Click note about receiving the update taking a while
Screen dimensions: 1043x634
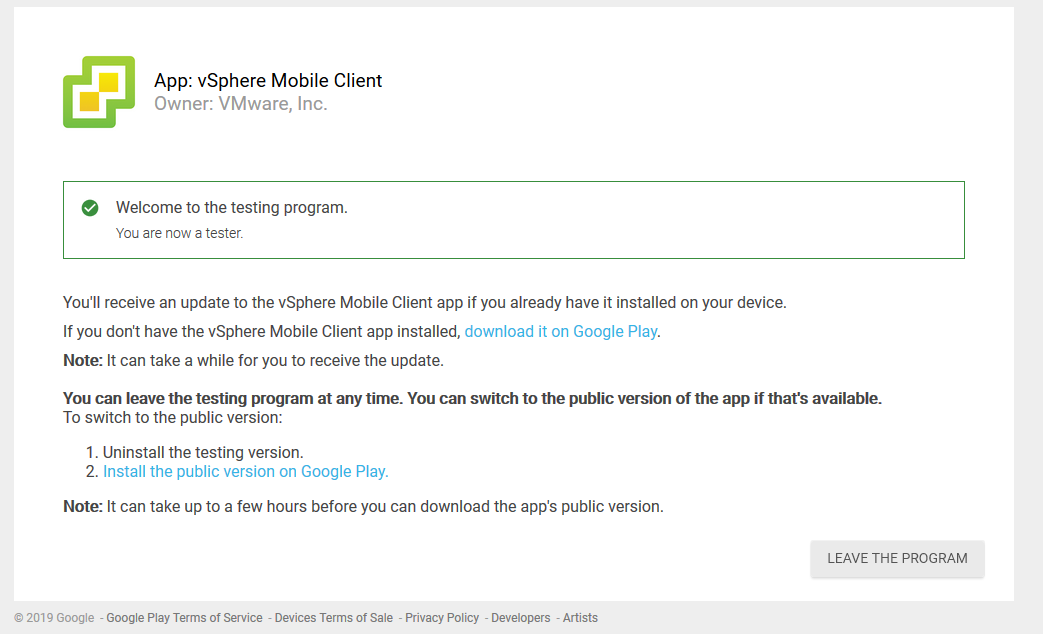[253, 361]
